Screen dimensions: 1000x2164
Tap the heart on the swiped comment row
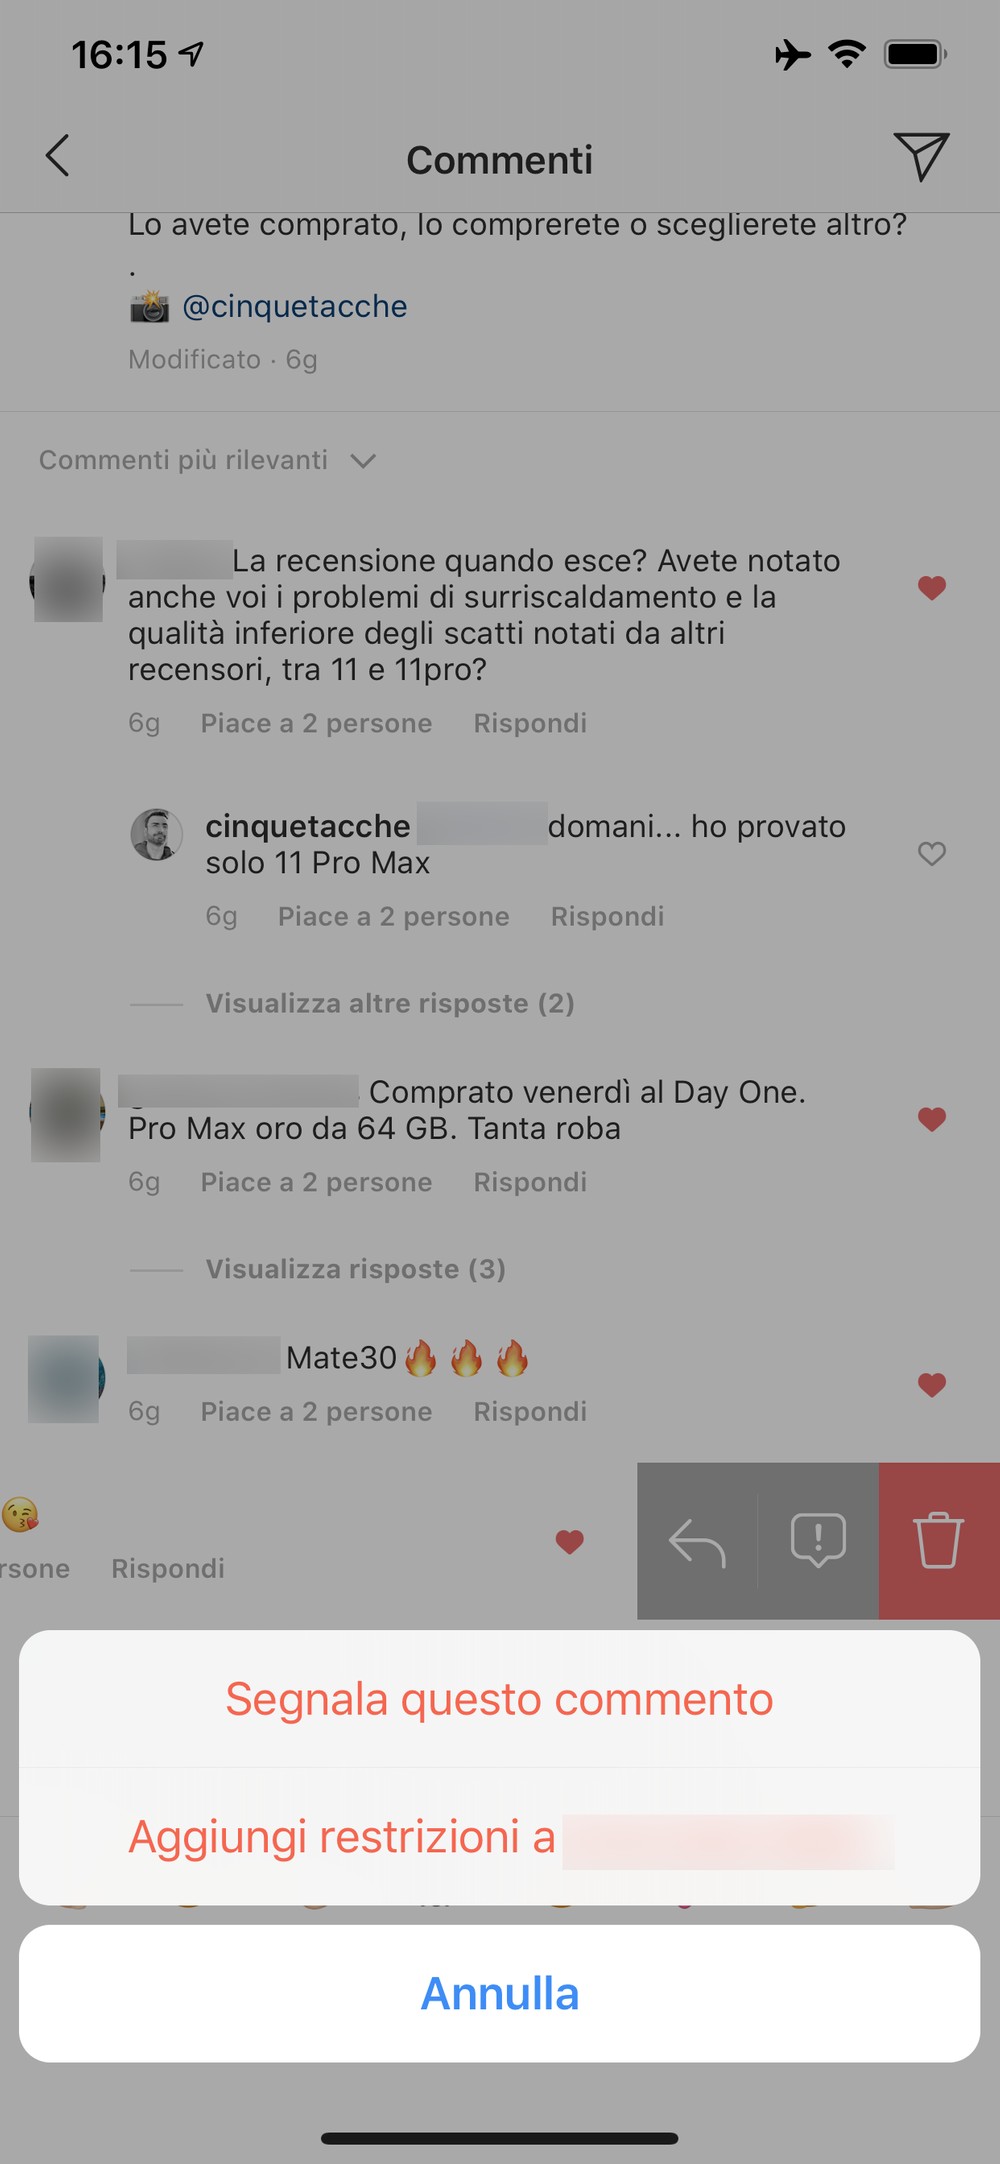point(570,1542)
